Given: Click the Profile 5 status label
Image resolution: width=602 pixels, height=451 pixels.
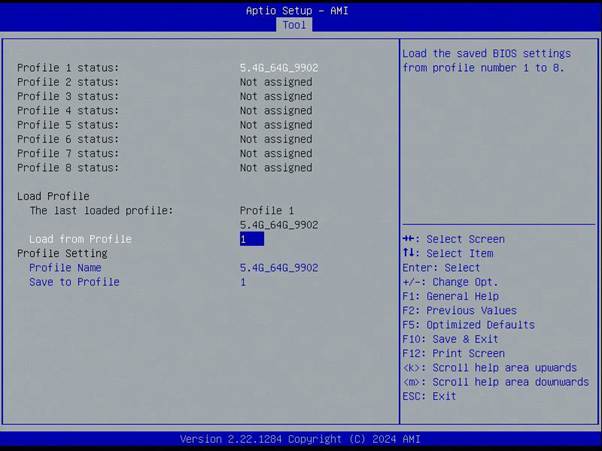Looking at the screenshot, I should (x=68, y=125).
